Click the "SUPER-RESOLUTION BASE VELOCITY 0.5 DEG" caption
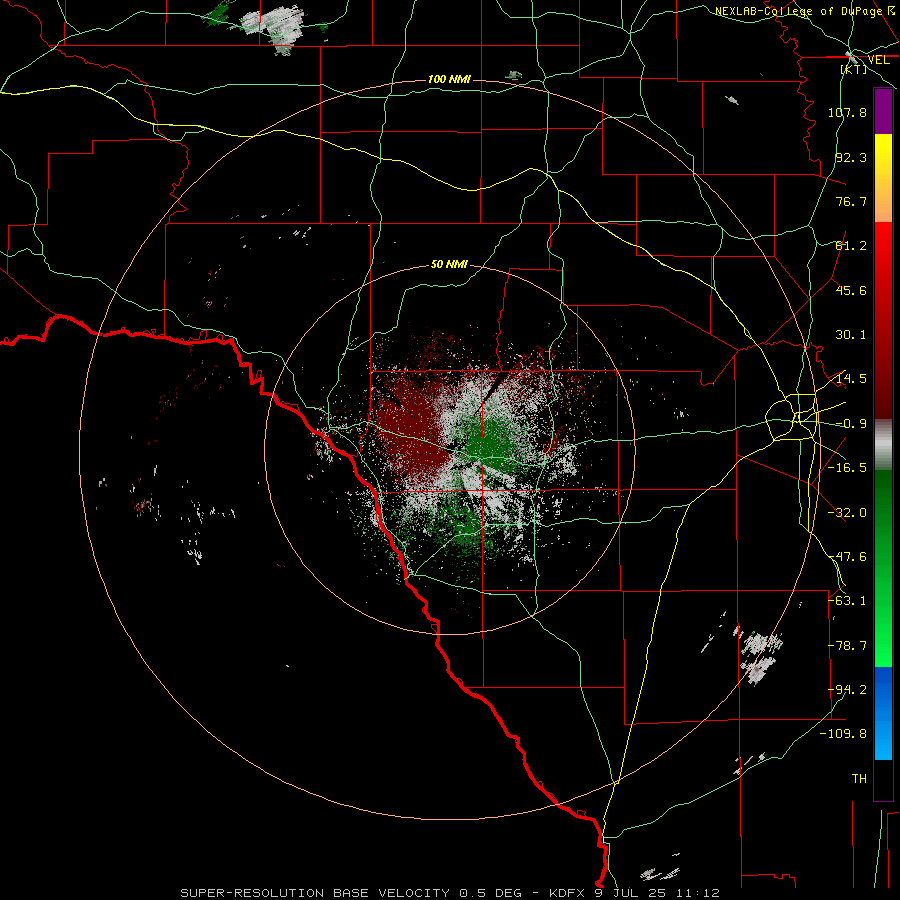Image resolution: width=900 pixels, height=900 pixels. click(x=351, y=893)
